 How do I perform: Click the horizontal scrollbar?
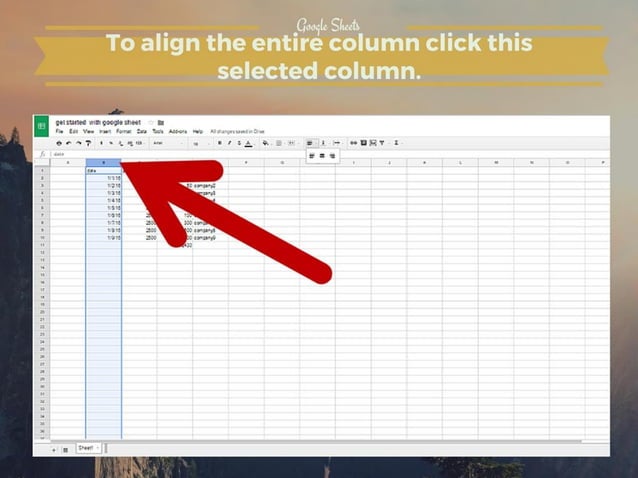(x=315, y=441)
